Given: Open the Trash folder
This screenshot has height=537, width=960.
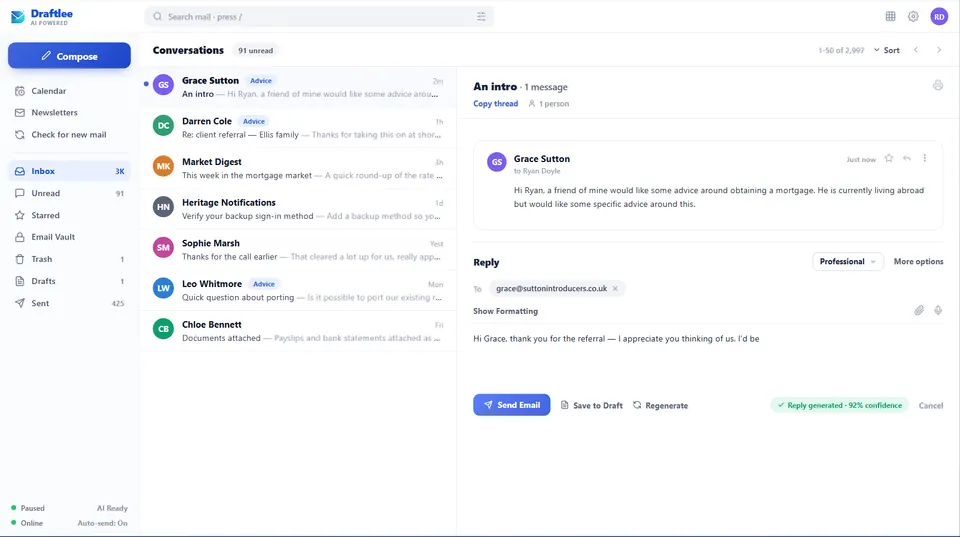Looking at the screenshot, I should (x=69, y=259).
